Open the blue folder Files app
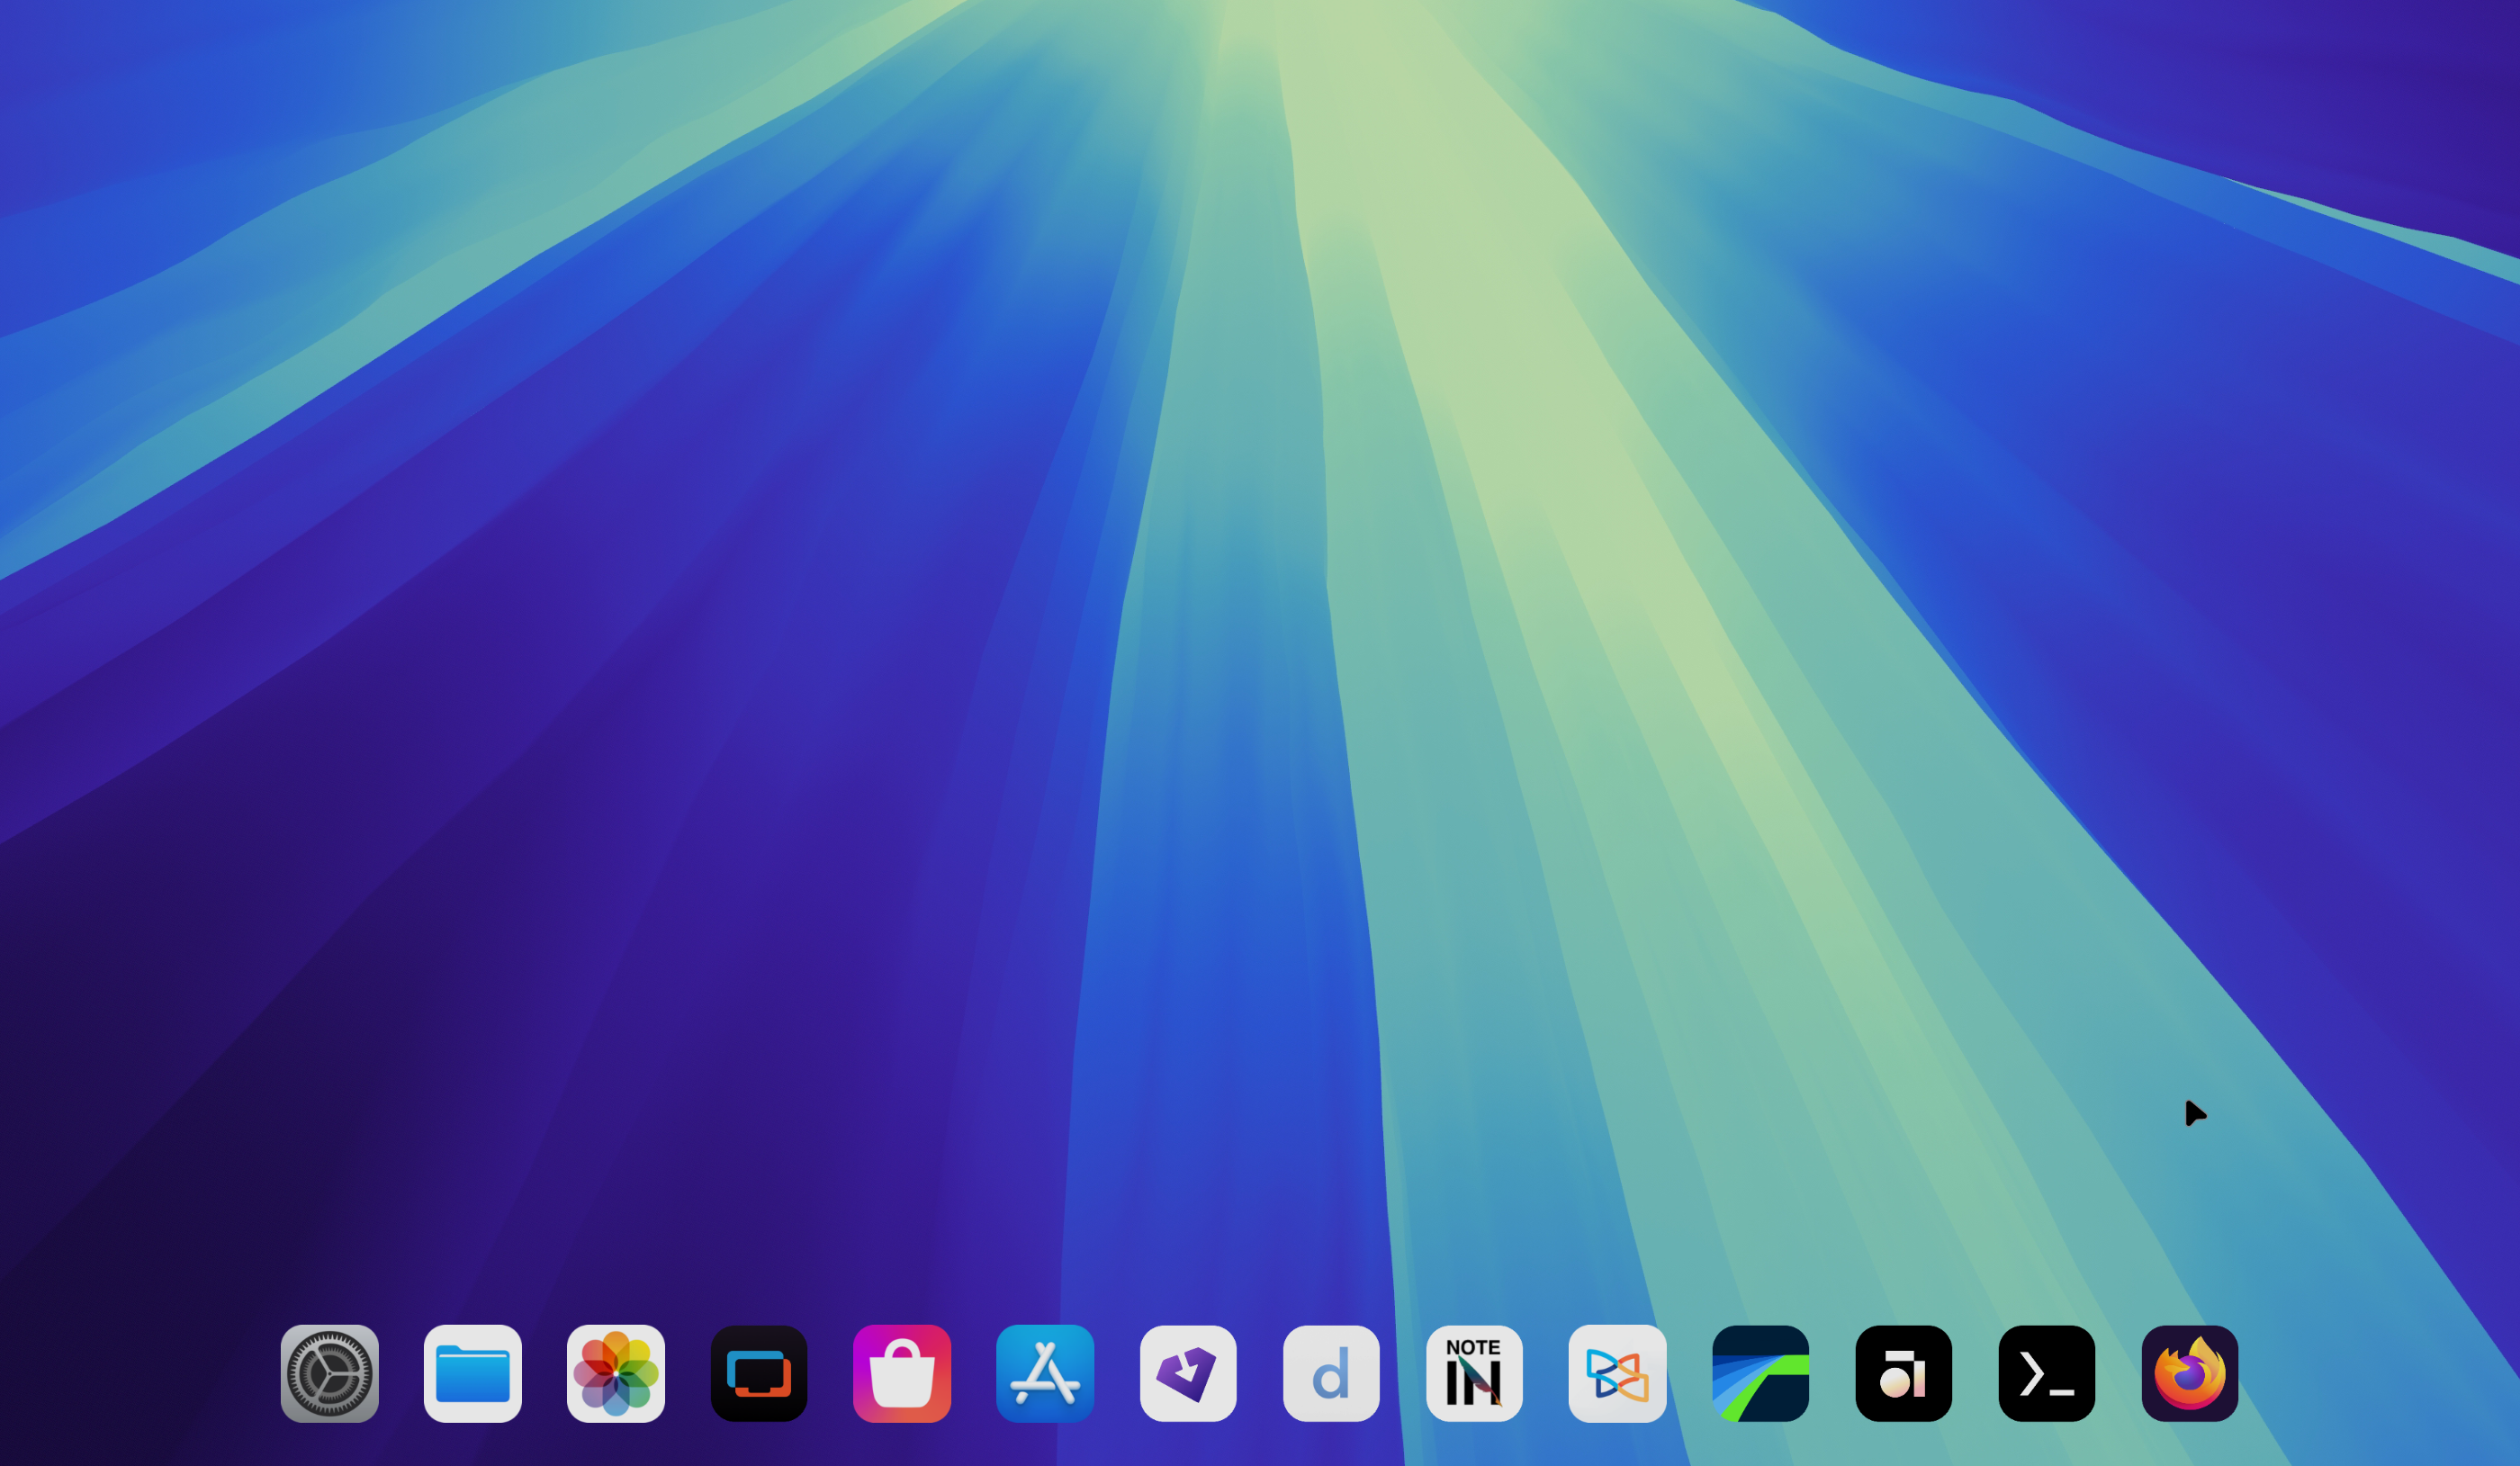 point(473,1373)
